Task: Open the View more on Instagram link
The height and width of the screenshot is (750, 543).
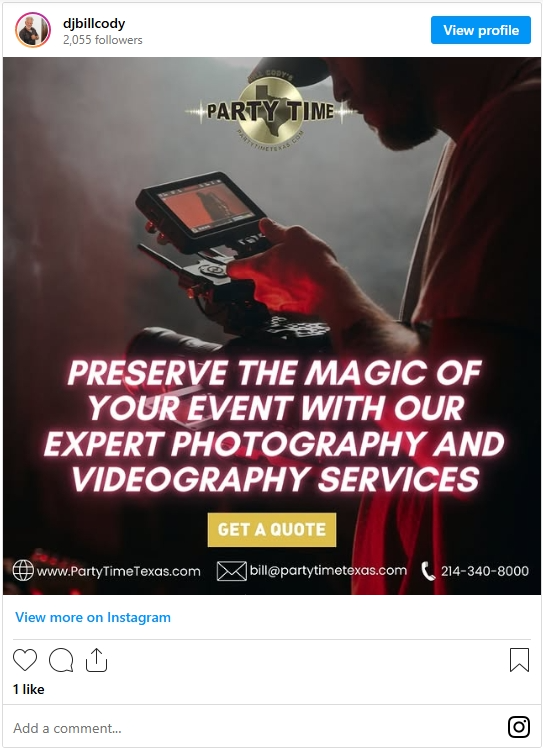Action: click(93, 618)
